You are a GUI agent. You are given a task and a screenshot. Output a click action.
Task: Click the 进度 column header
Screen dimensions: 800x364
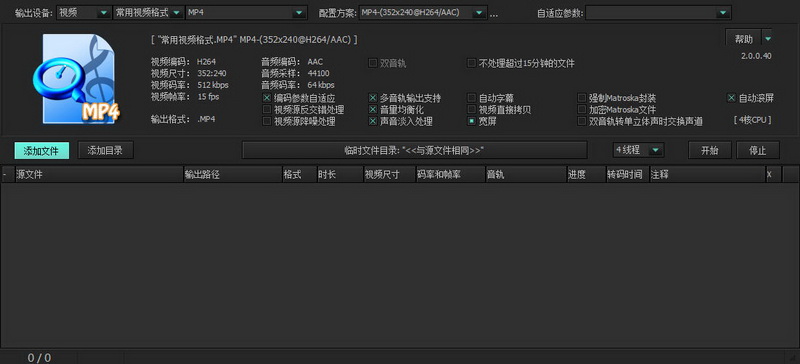(x=586, y=175)
